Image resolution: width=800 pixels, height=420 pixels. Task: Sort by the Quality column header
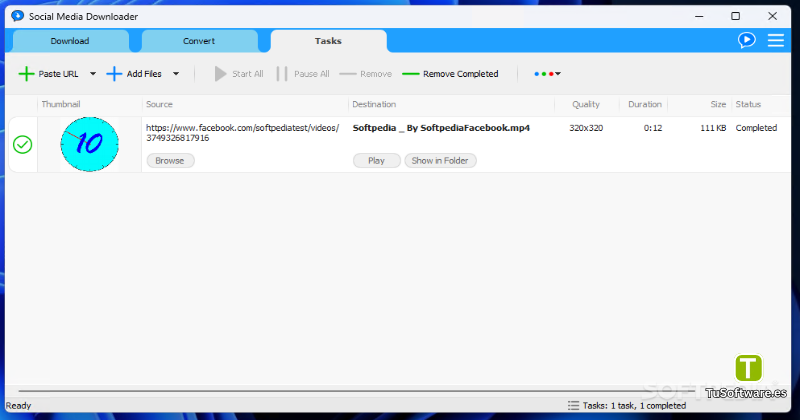(586, 104)
